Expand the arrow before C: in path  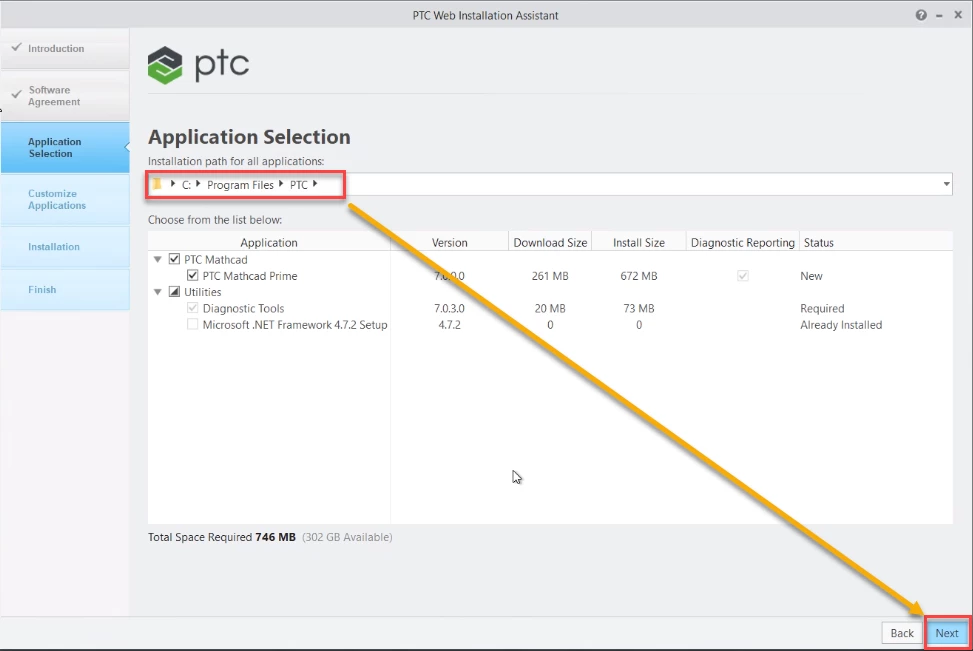pos(173,184)
